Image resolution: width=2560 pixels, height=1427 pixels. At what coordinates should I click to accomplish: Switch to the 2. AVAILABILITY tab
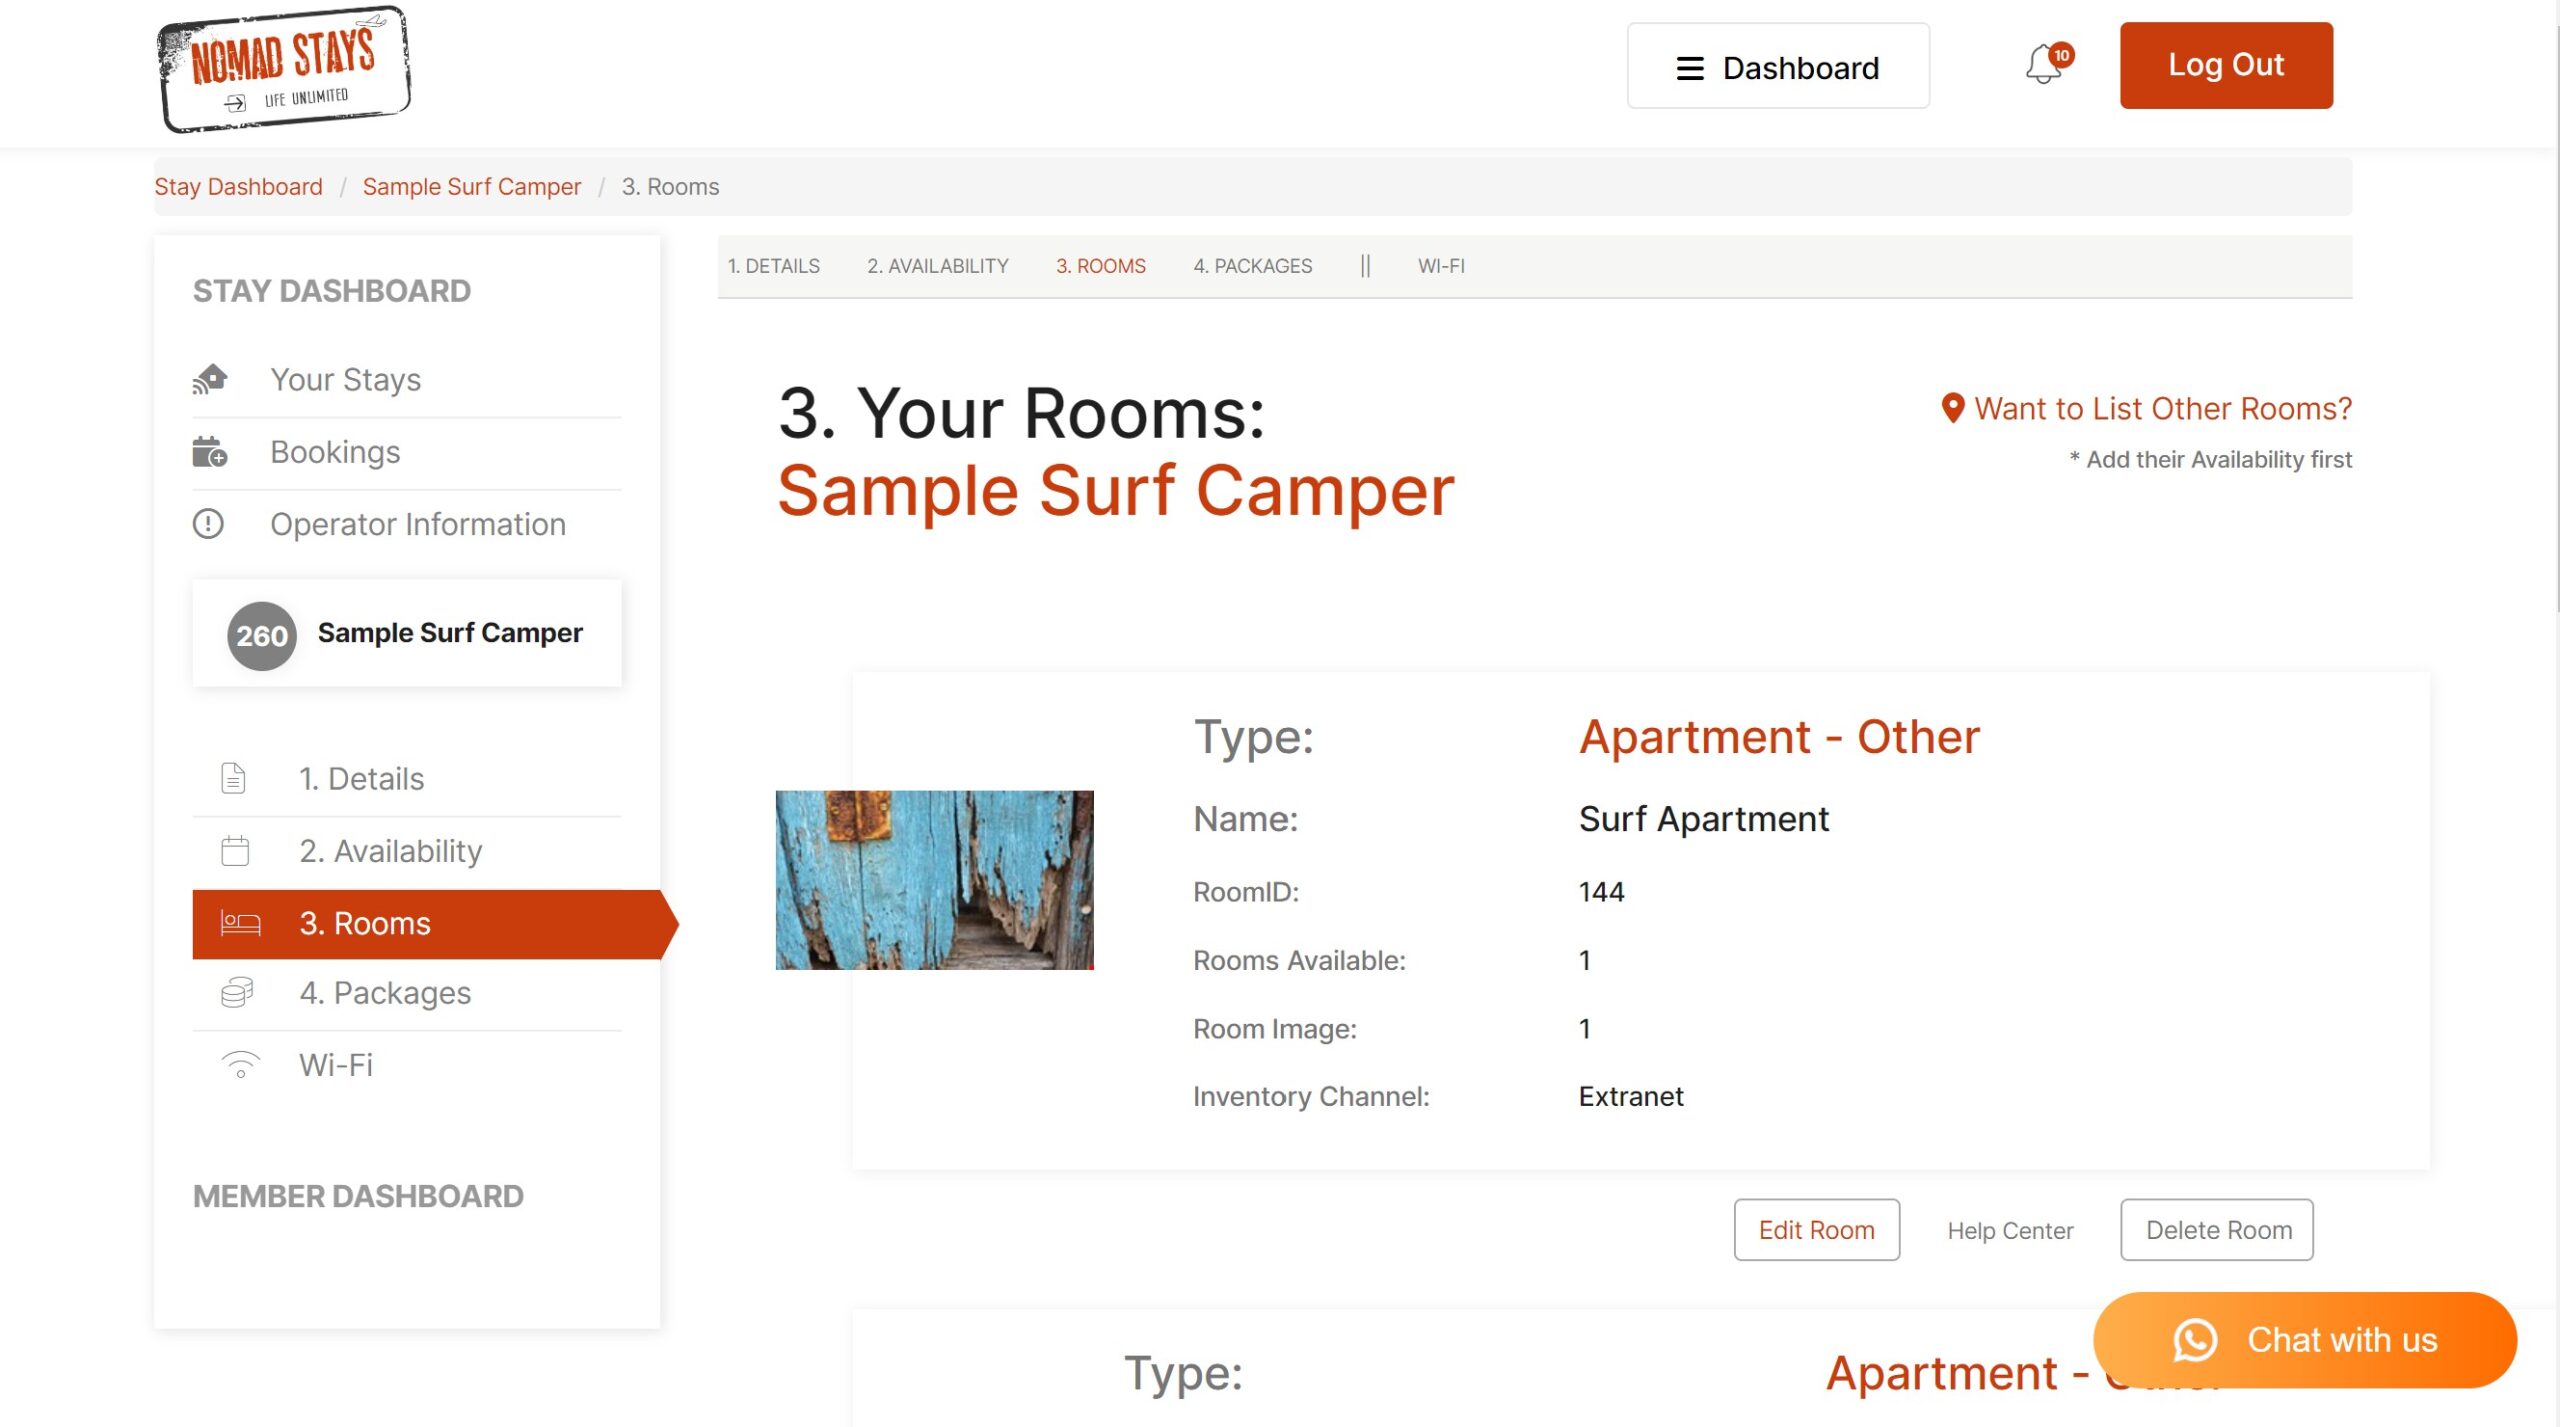click(x=937, y=266)
